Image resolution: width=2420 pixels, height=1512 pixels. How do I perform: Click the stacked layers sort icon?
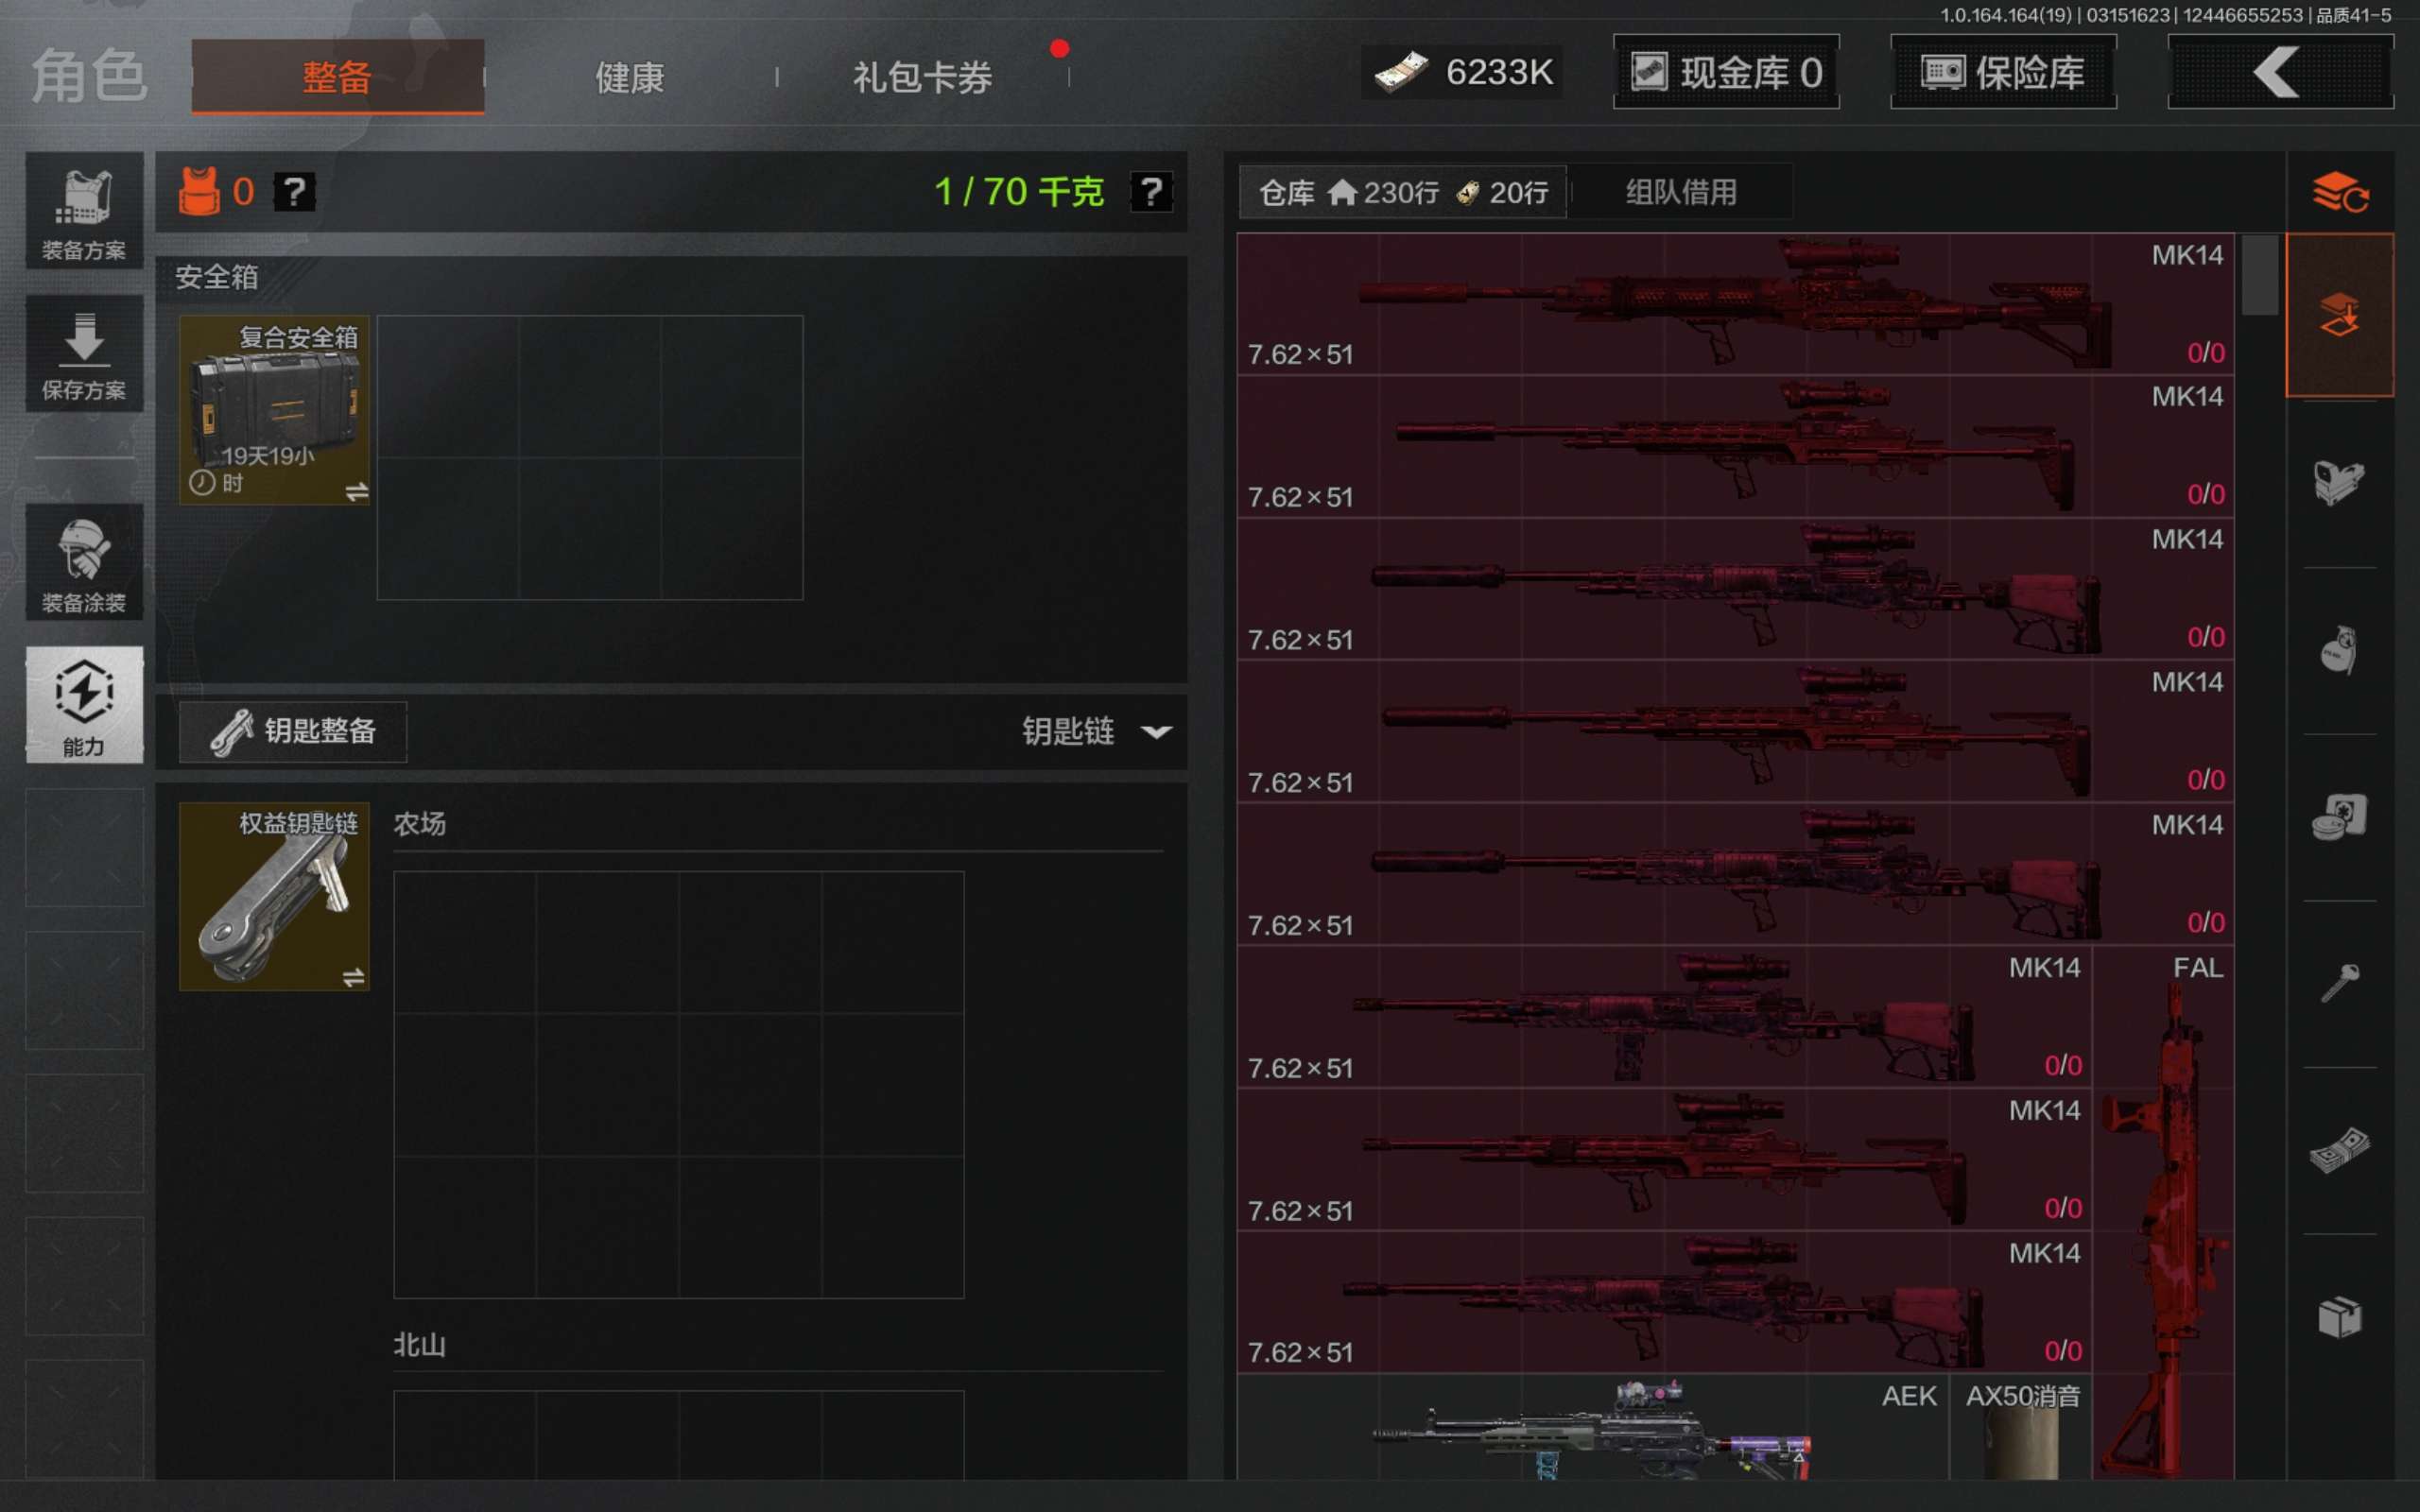[x=2338, y=192]
